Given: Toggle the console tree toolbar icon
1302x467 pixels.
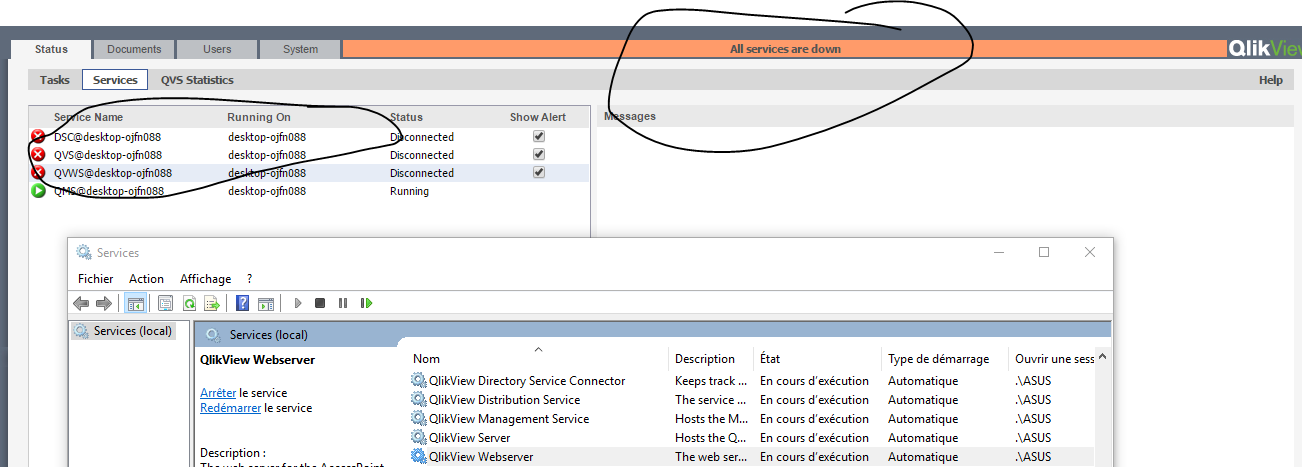Looking at the screenshot, I should (x=136, y=303).
